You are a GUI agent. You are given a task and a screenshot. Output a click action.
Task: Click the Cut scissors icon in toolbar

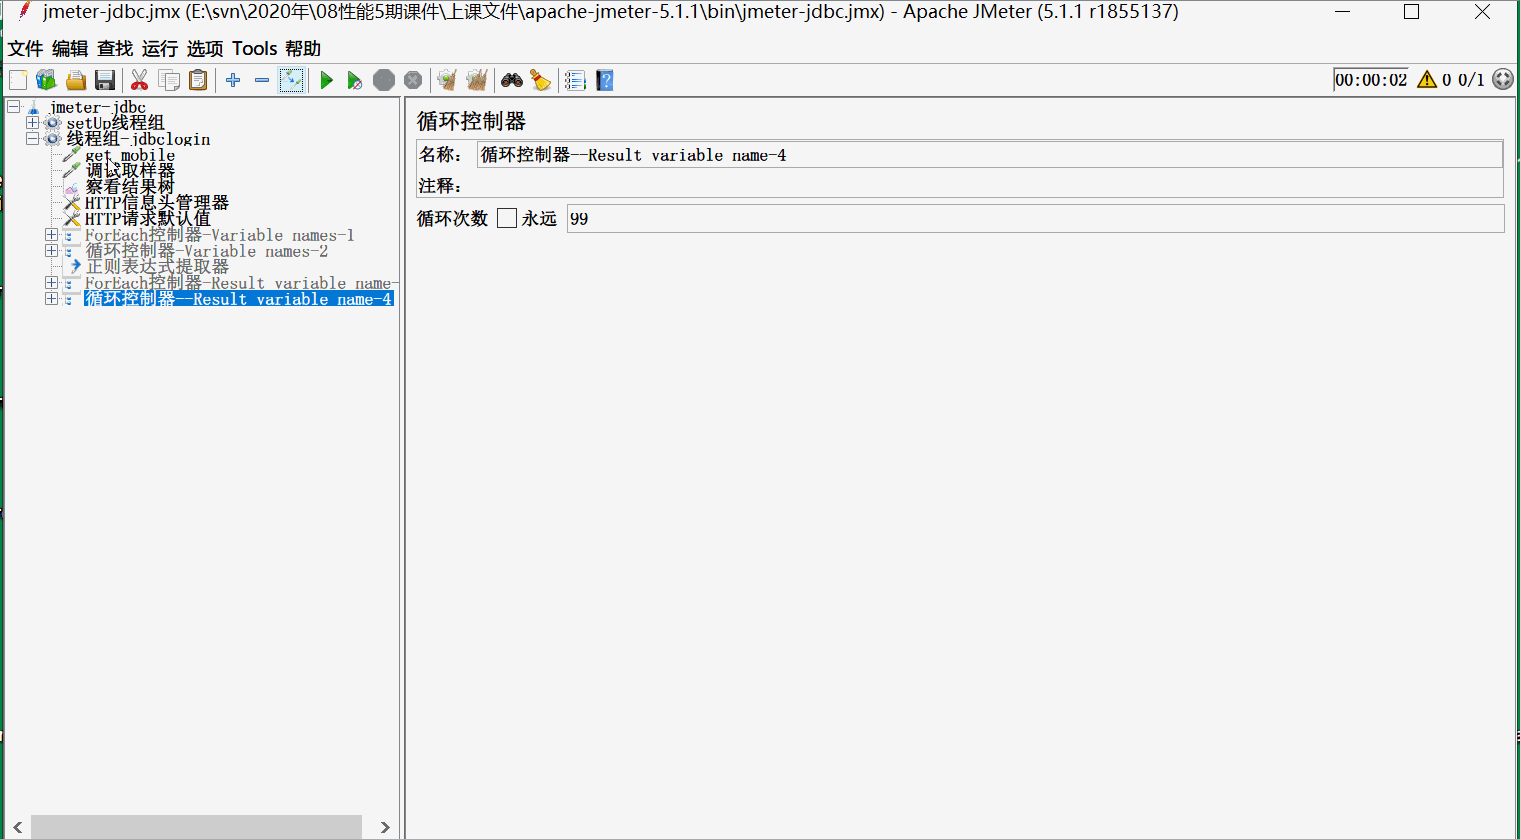(x=139, y=80)
